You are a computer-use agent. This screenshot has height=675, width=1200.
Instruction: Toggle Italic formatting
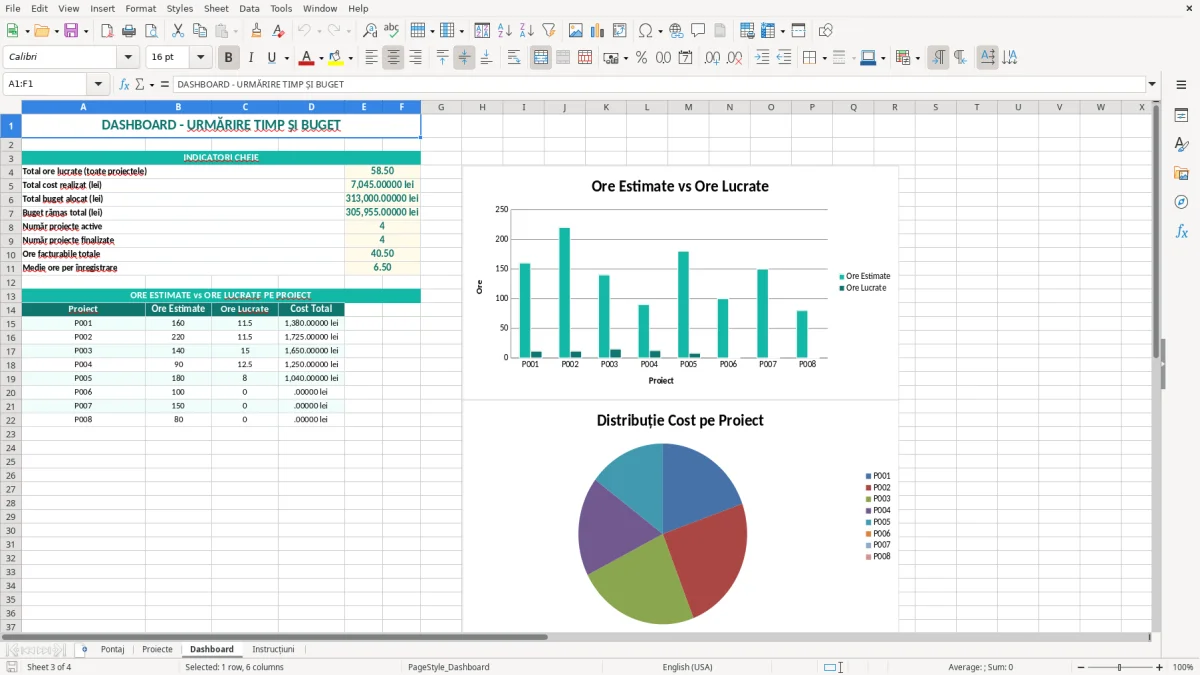250,58
